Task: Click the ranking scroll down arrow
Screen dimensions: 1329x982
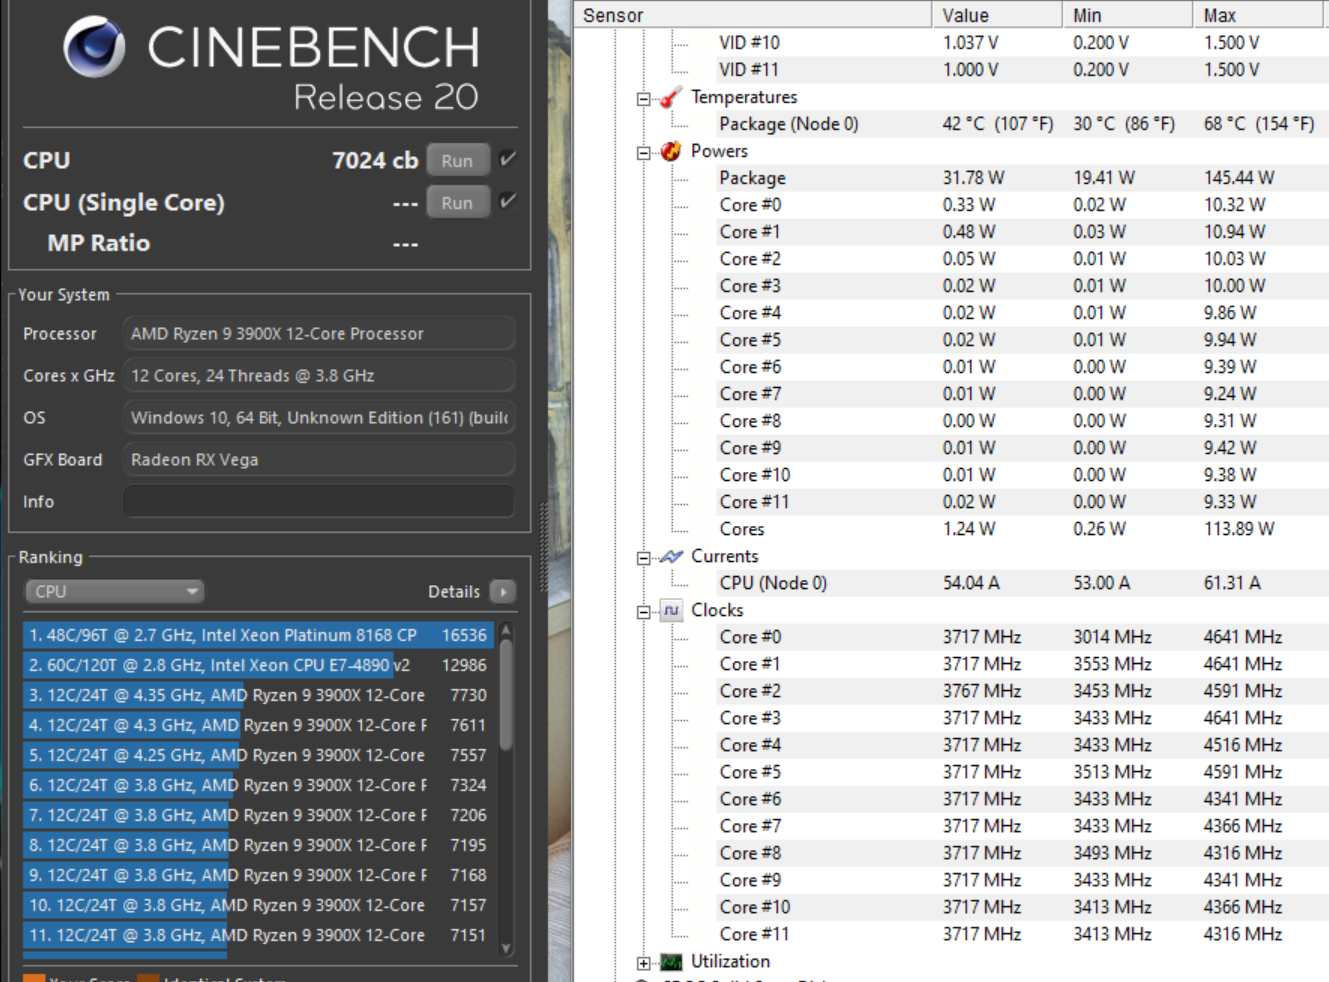Action: click(x=506, y=948)
